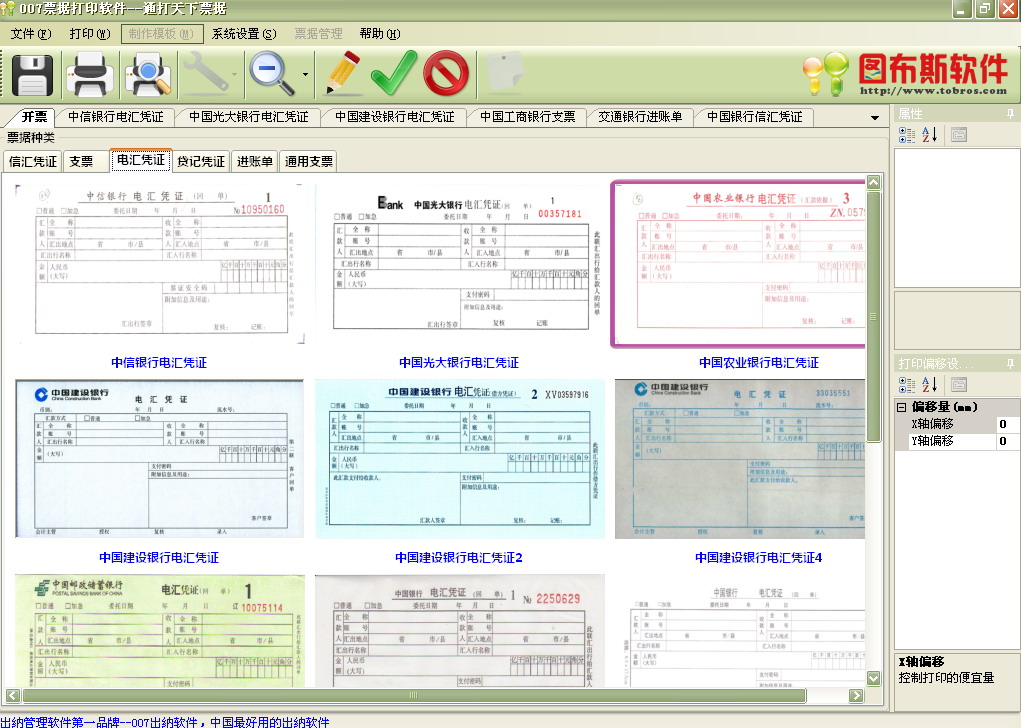Open the document tabs overflow dropdown arrow

pyautogui.click(x=875, y=118)
